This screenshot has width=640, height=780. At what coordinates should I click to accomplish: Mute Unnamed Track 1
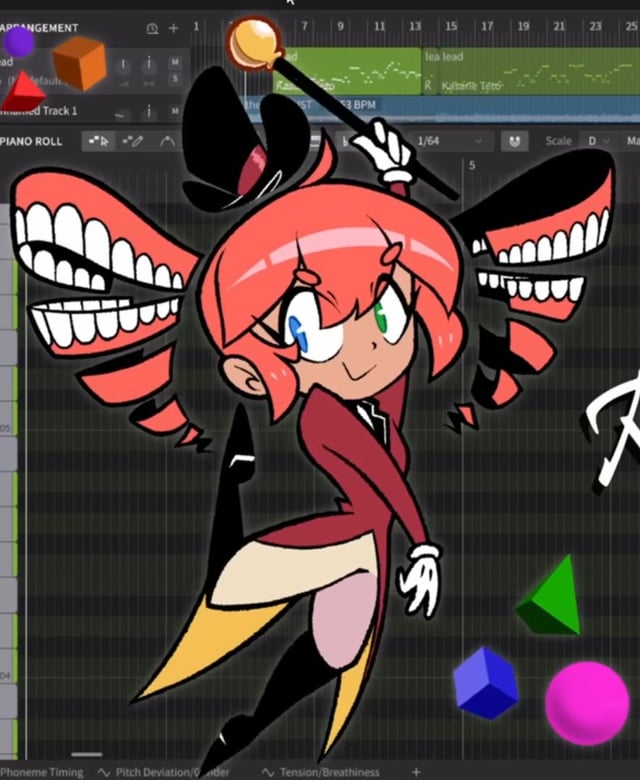pos(175,110)
